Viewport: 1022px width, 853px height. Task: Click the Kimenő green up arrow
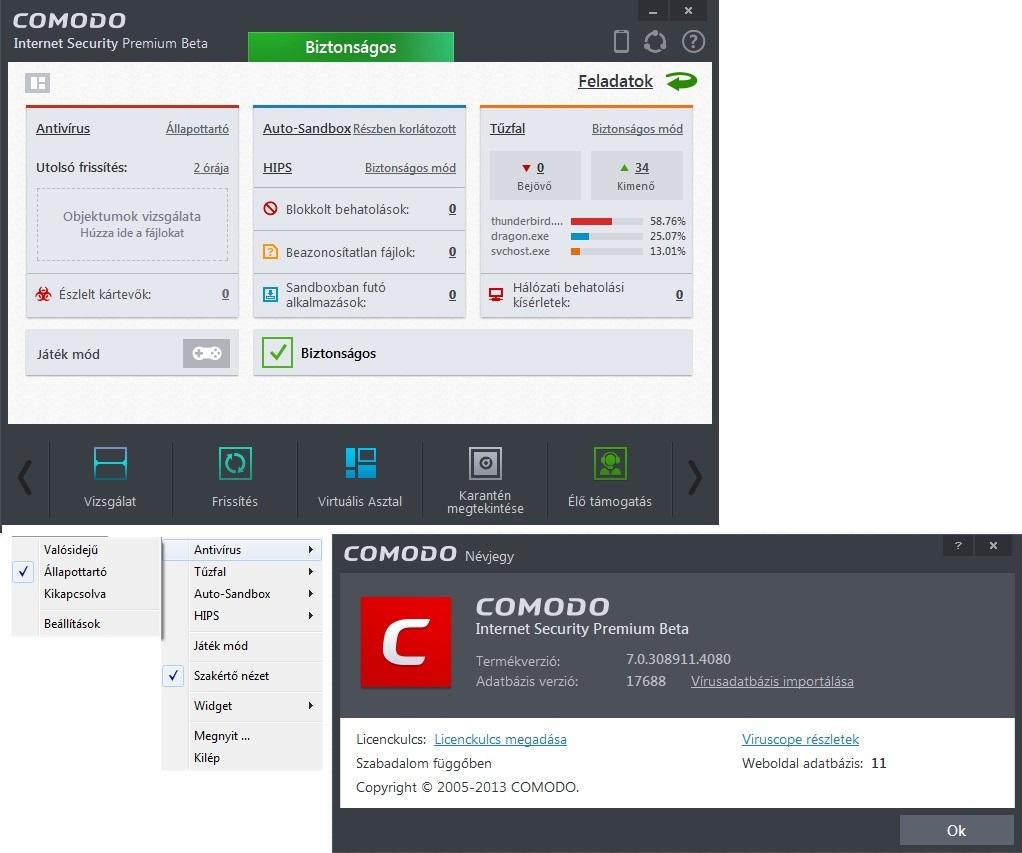coord(624,167)
